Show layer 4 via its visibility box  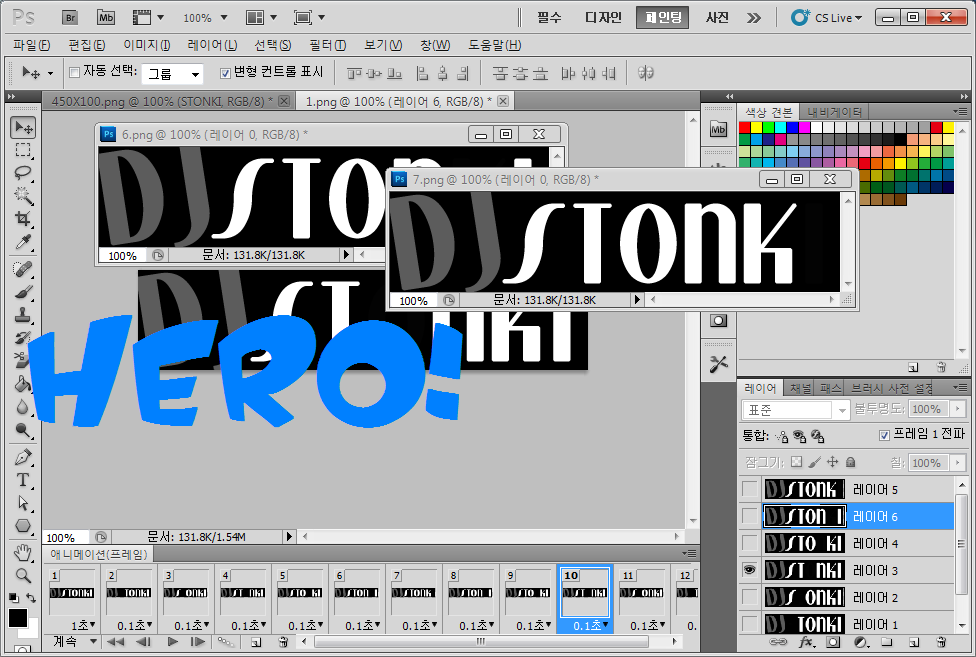click(750, 543)
